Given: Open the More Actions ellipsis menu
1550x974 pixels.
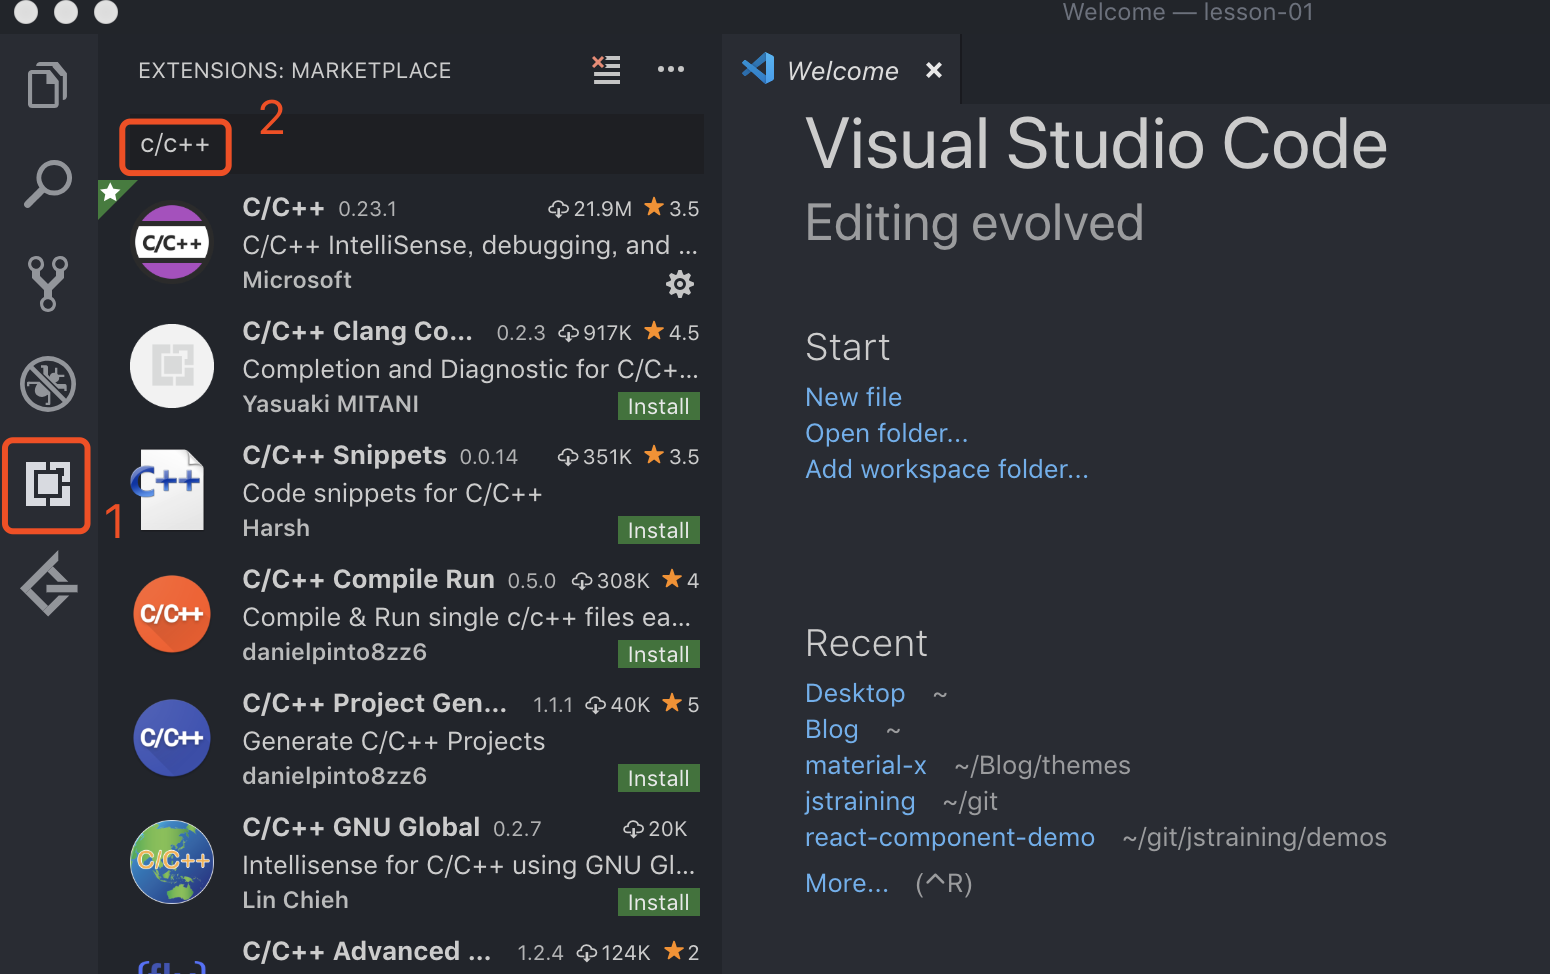Looking at the screenshot, I should pyautogui.click(x=671, y=69).
